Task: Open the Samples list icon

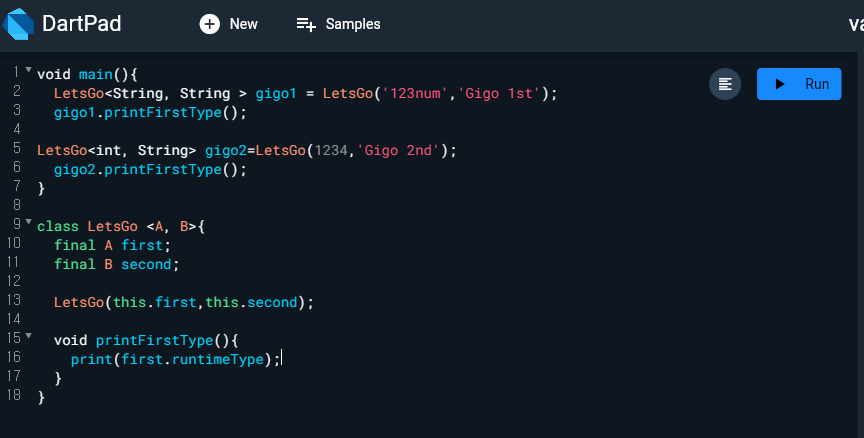Action: [x=306, y=24]
